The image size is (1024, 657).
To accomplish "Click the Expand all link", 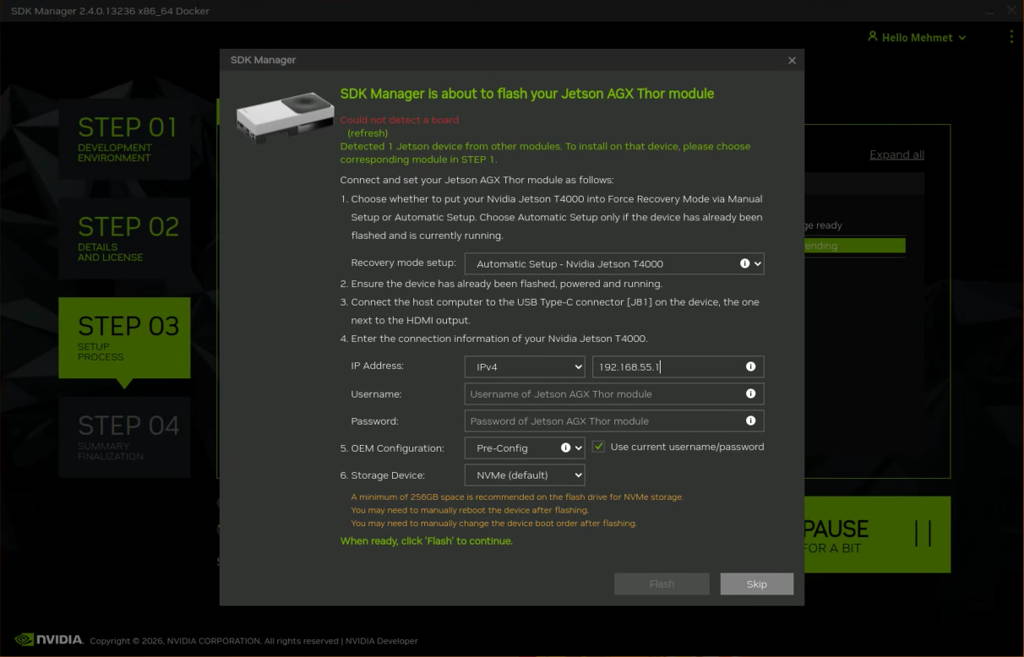I will [897, 155].
